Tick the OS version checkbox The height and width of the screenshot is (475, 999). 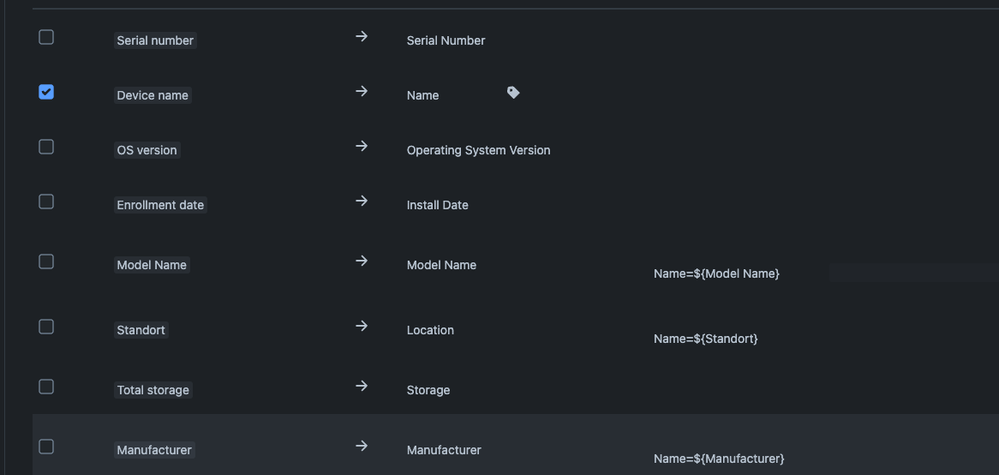[46, 147]
